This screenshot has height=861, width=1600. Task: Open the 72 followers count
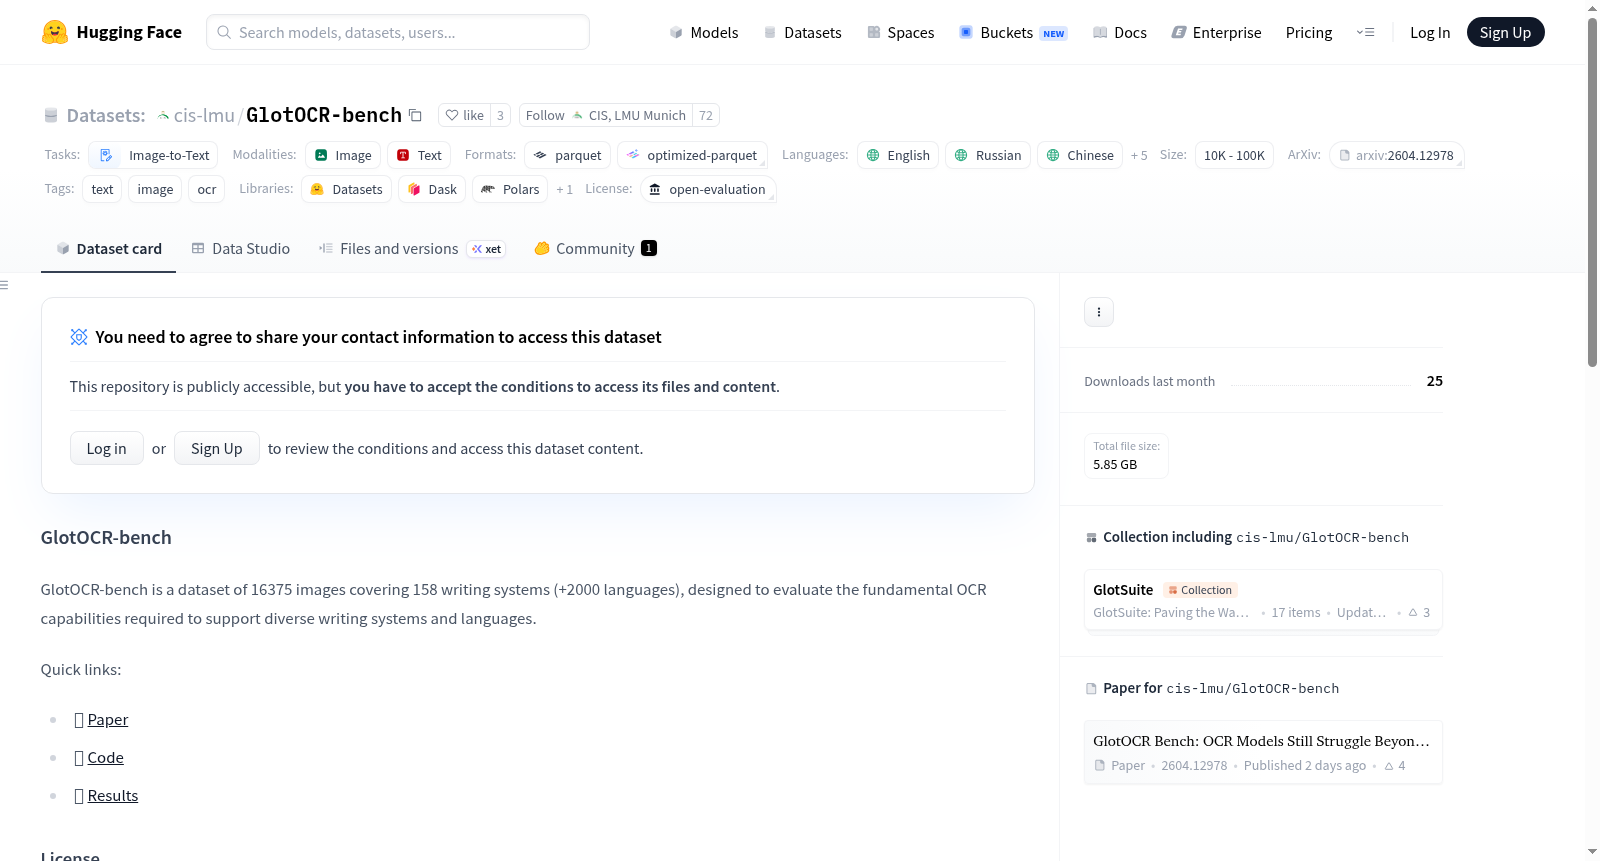706,115
